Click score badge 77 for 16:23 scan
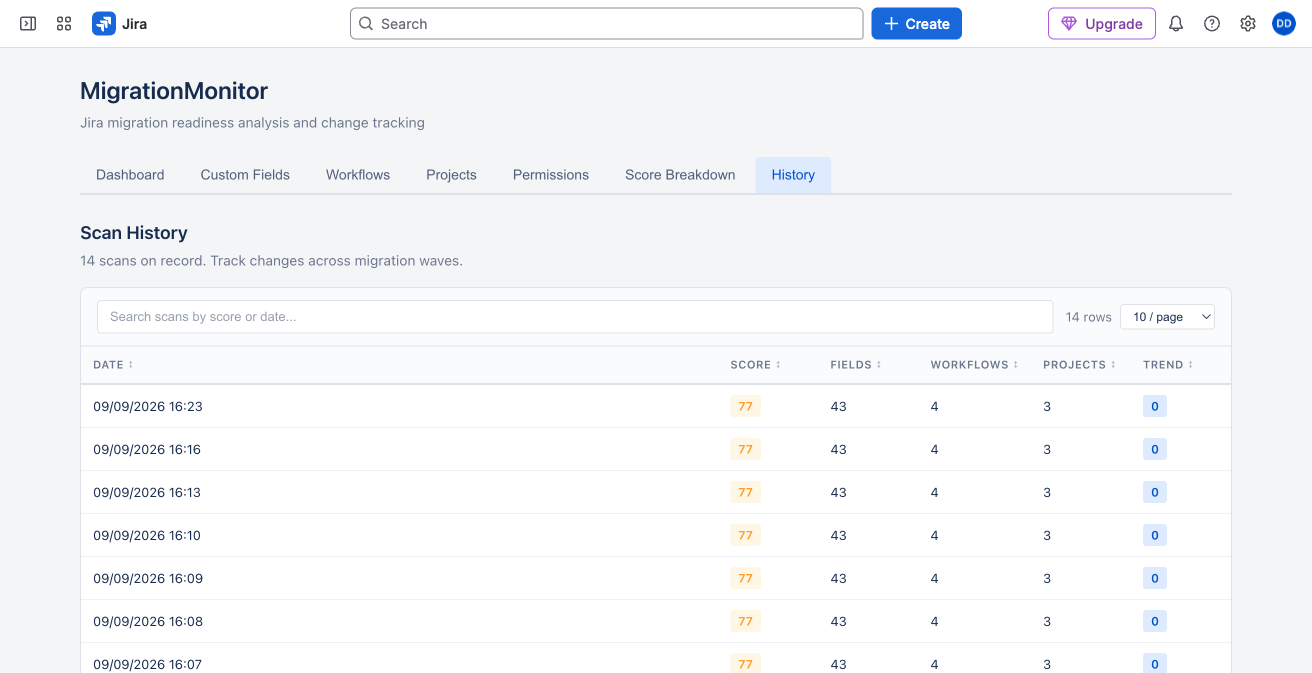 pos(745,407)
